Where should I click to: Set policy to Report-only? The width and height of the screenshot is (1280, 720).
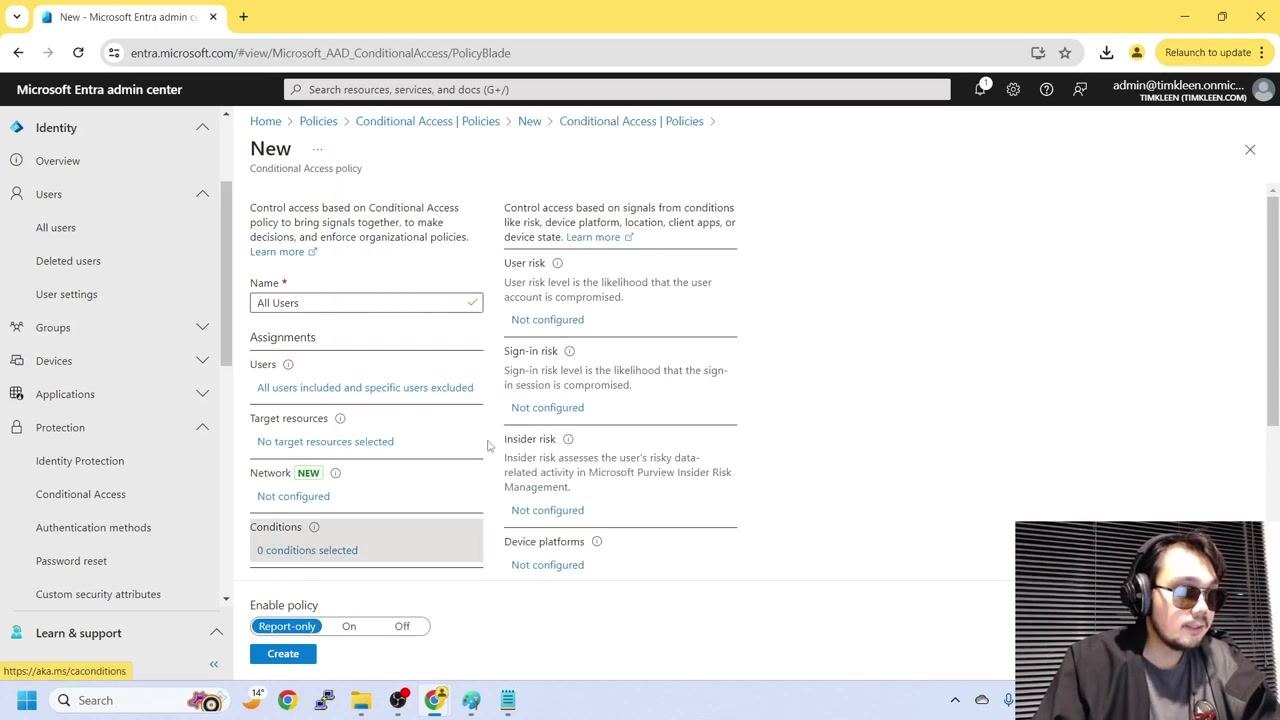tap(287, 626)
